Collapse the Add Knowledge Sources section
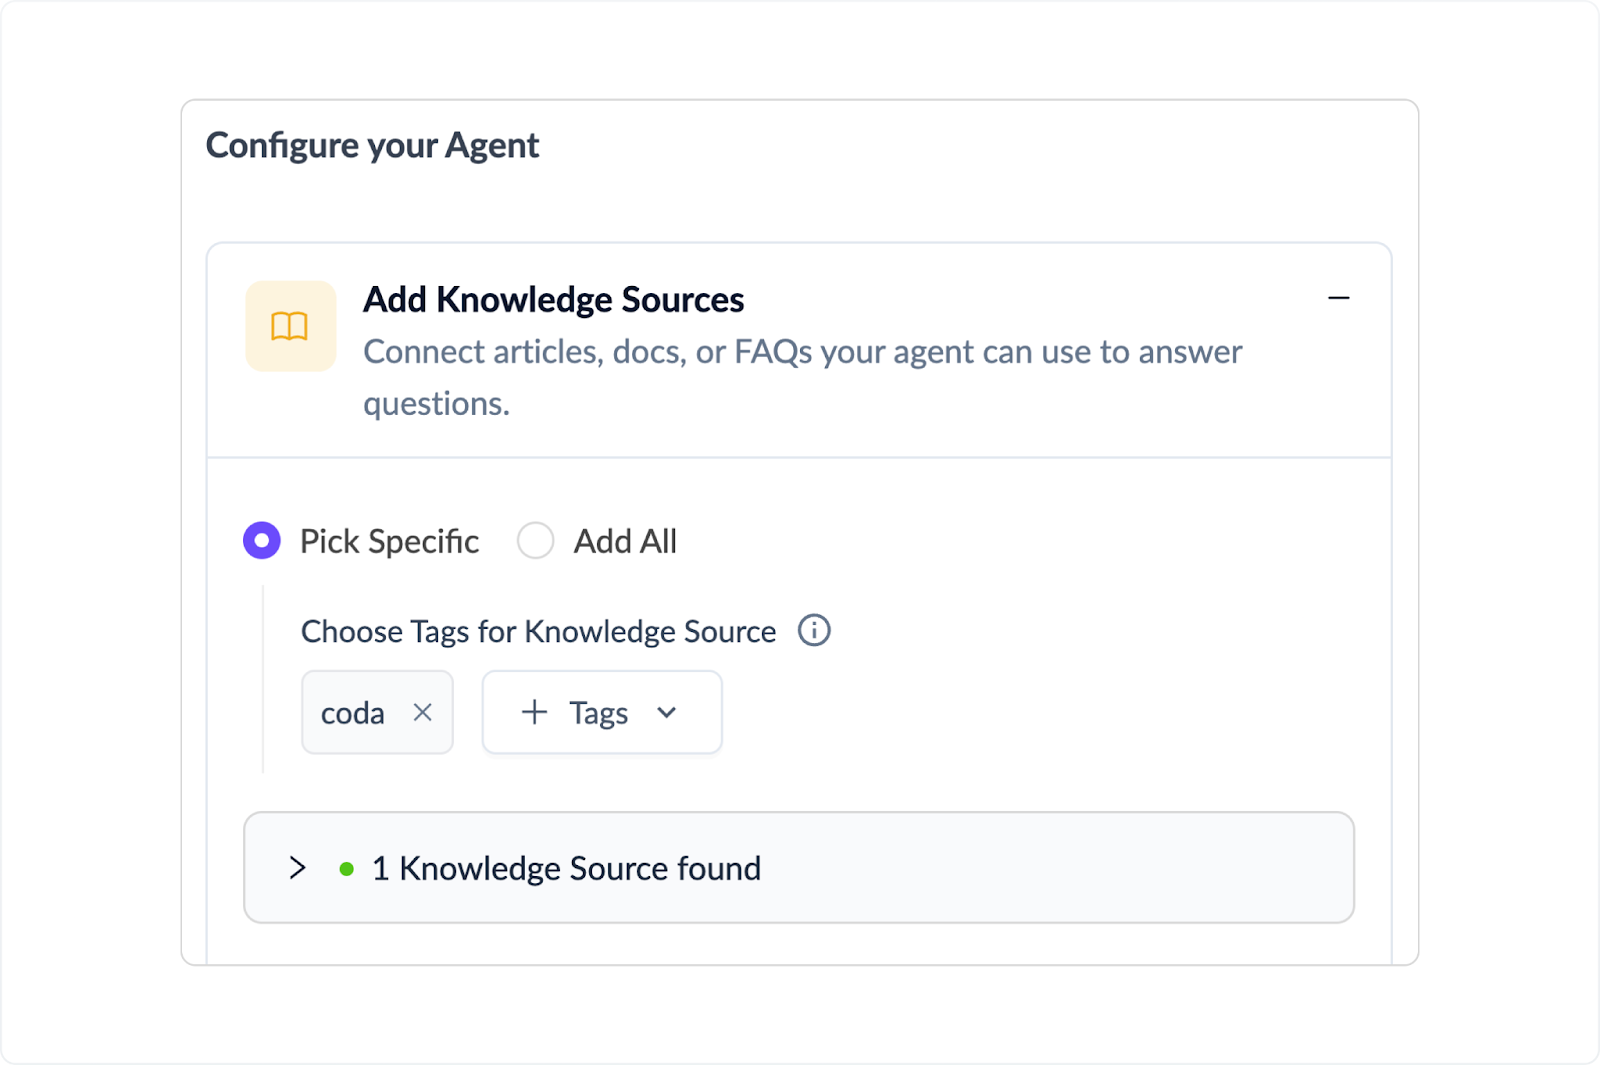 coord(1338,298)
